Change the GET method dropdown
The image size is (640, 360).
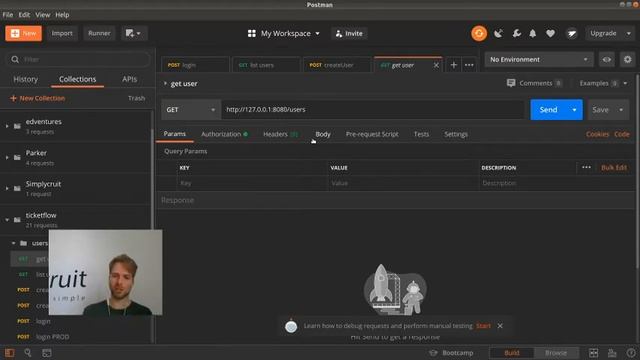click(x=191, y=110)
